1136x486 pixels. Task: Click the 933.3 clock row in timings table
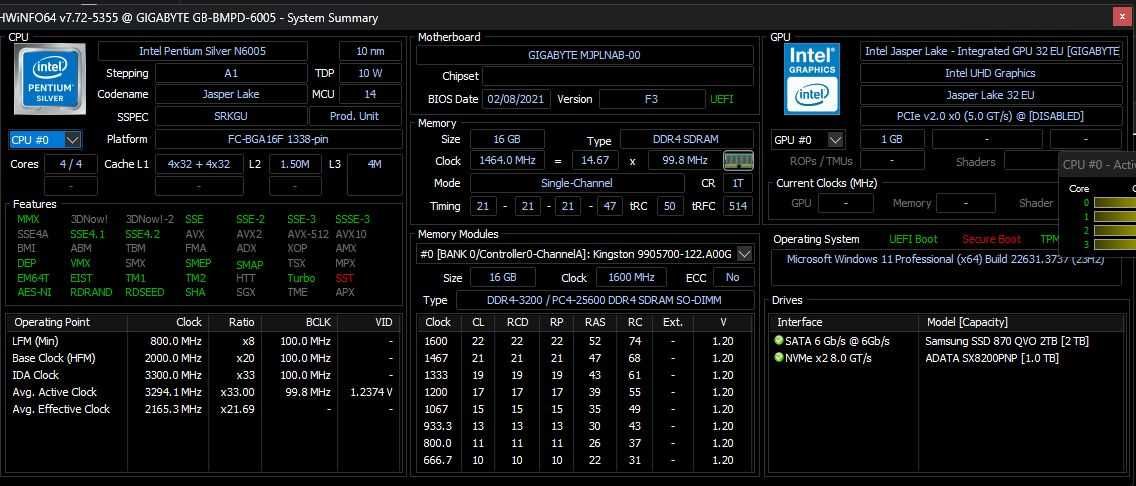point(585,426)
